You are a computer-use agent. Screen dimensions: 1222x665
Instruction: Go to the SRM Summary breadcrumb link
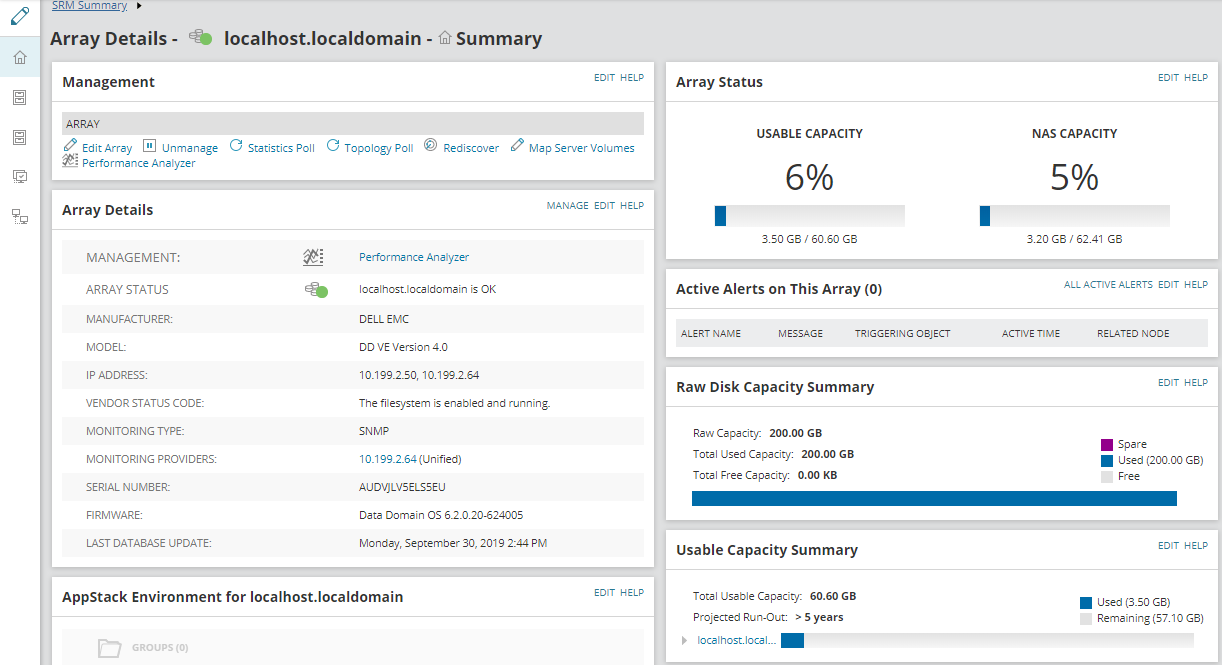(x=89, y=6)
